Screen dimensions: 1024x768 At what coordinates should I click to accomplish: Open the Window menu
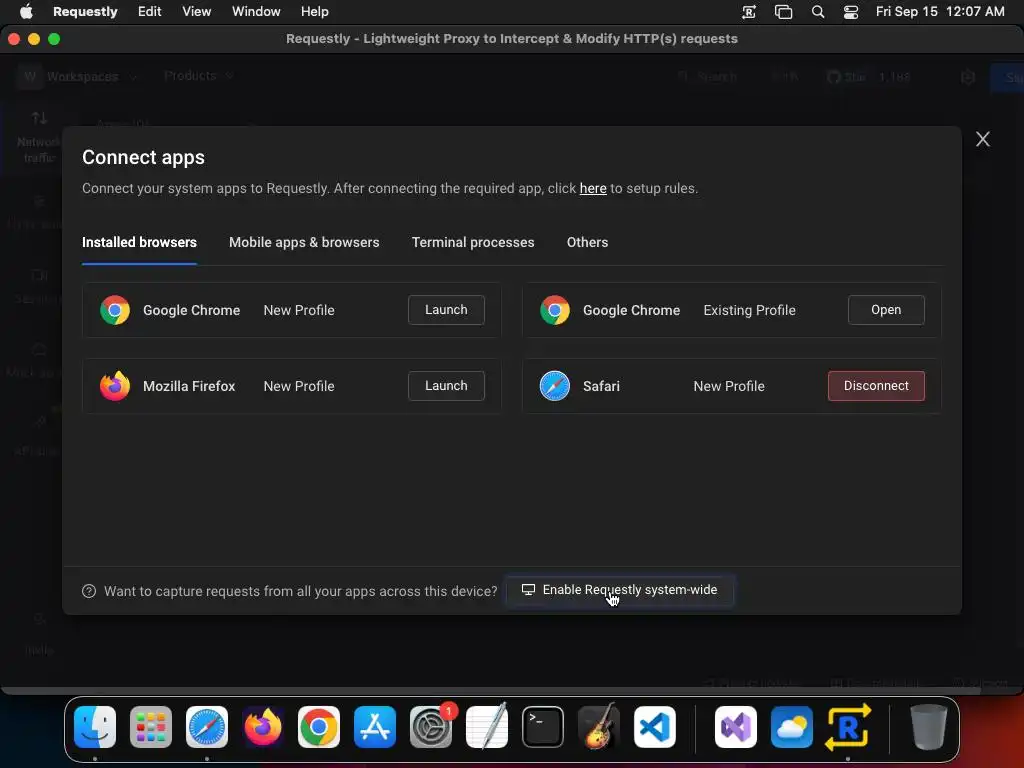click(256, 11)
